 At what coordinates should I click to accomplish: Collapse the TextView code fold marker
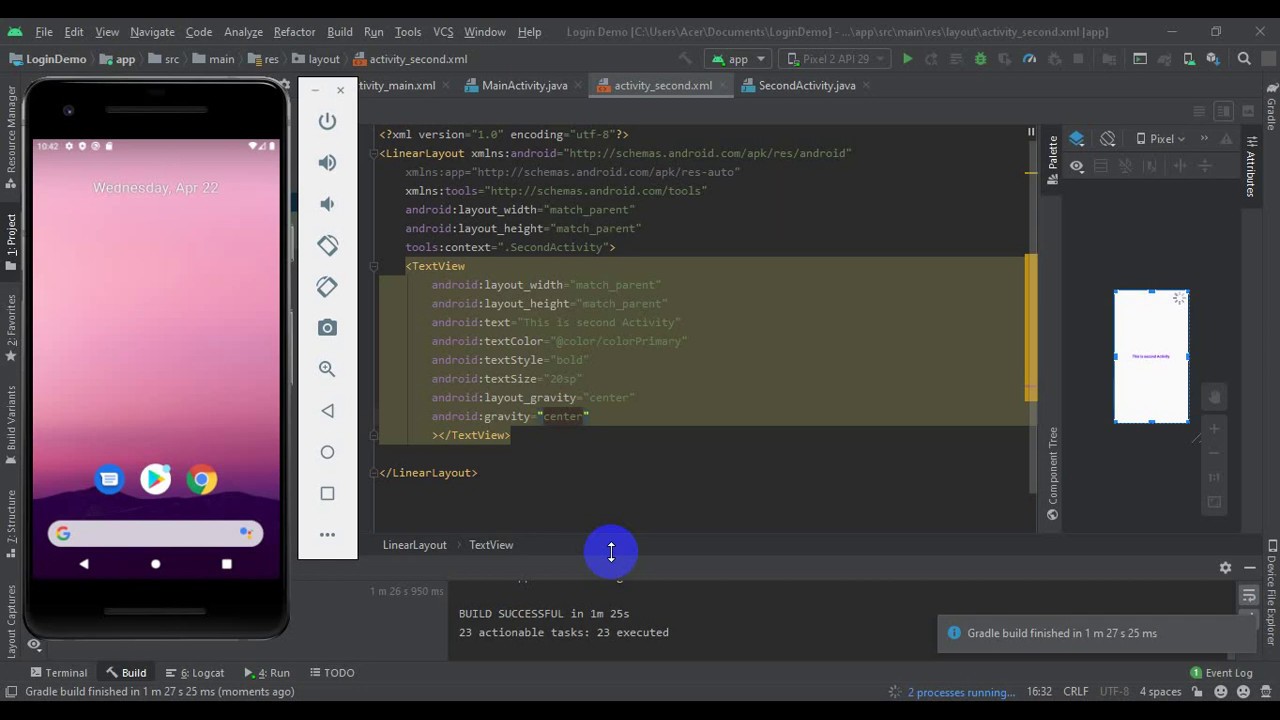coord(372,266)
